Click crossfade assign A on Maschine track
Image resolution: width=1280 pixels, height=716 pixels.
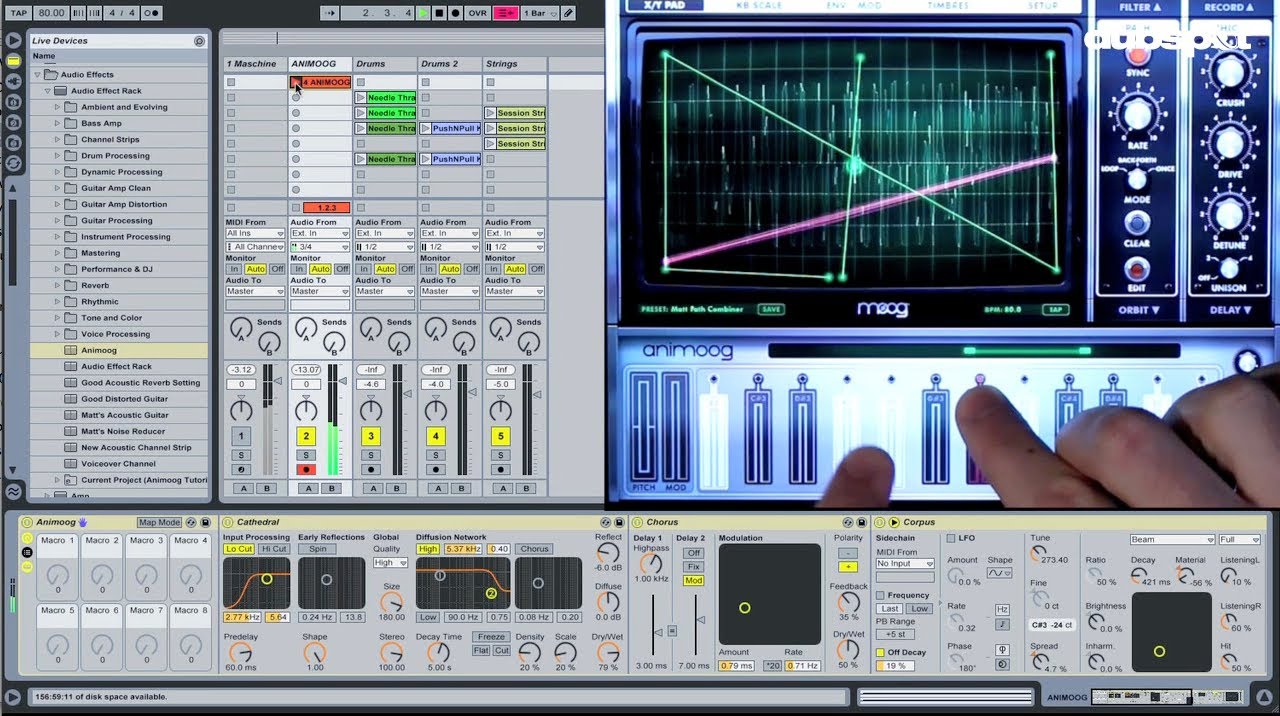pyautogui.click(x=243, y=488)
